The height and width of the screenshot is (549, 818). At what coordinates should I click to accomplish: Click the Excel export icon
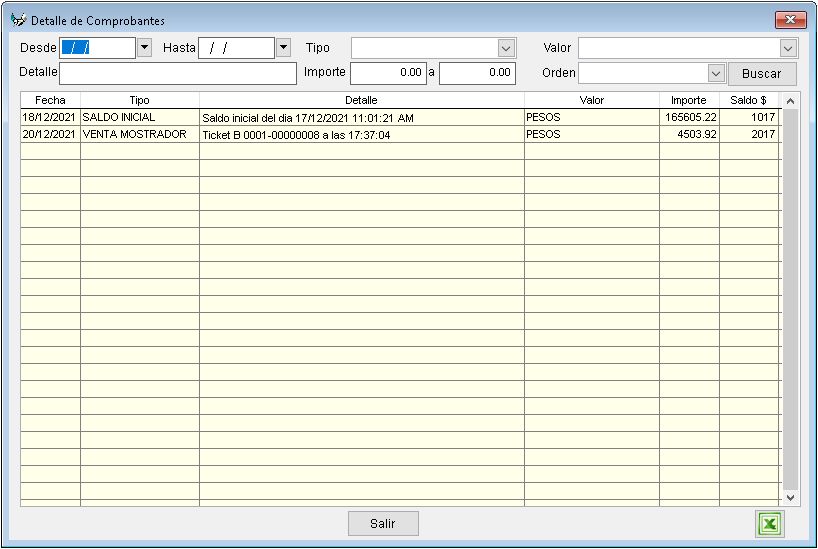tap(770, 524)
